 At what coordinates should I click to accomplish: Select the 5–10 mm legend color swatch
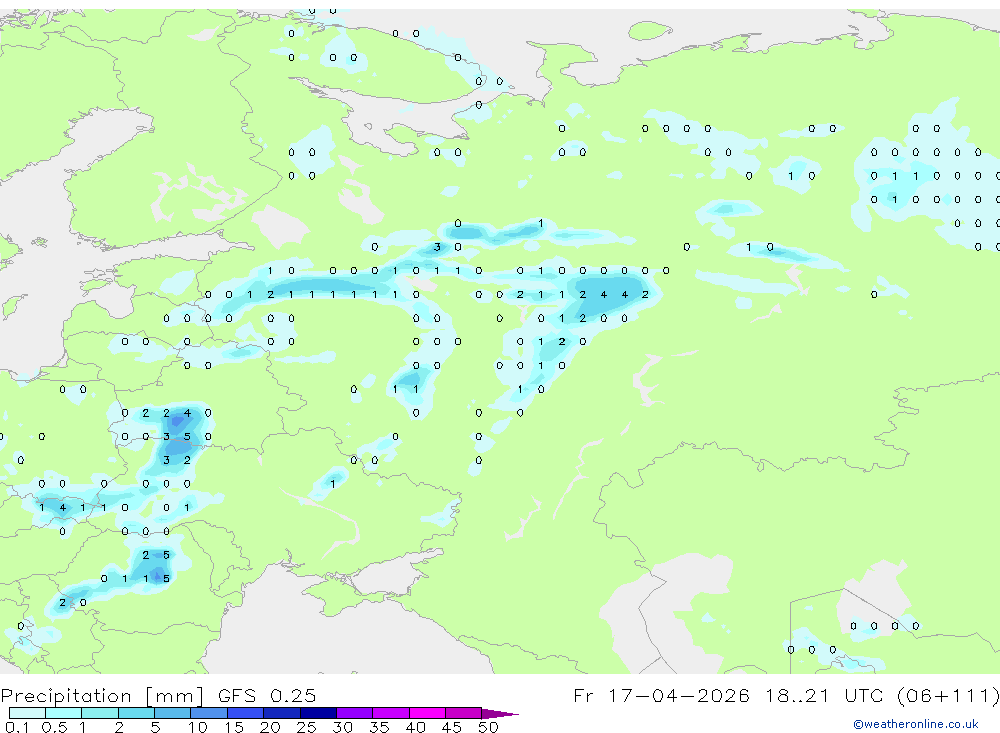[173, 713]
